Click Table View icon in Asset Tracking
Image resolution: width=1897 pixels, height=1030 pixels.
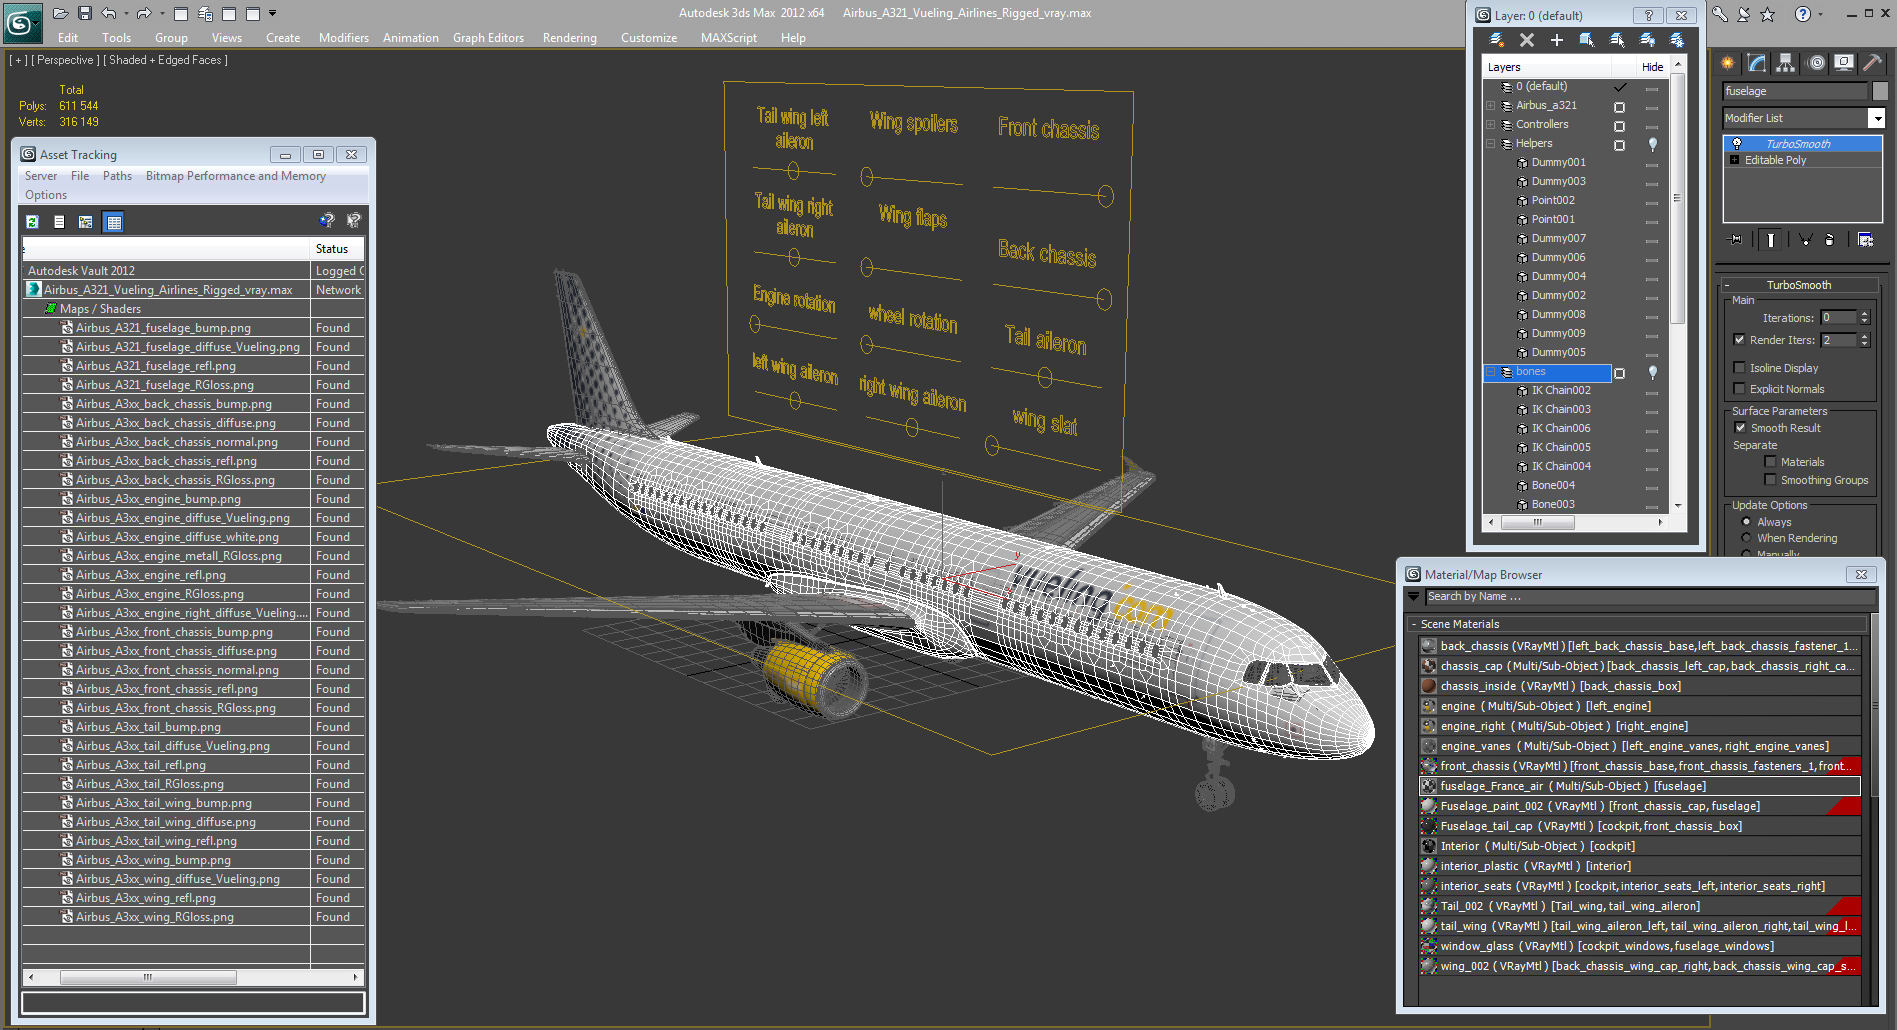[x=114, y=222]
